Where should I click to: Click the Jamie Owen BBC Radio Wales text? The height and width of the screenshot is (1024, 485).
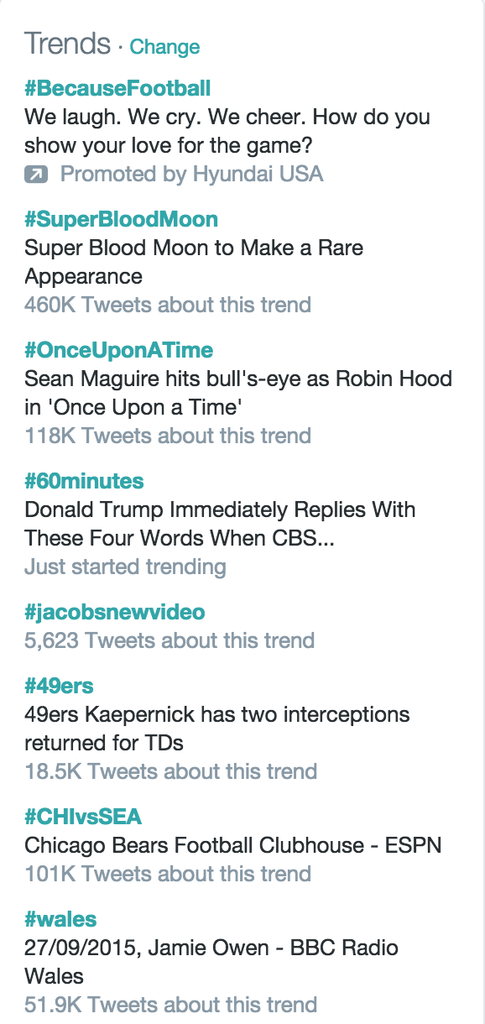pos(211,962)
